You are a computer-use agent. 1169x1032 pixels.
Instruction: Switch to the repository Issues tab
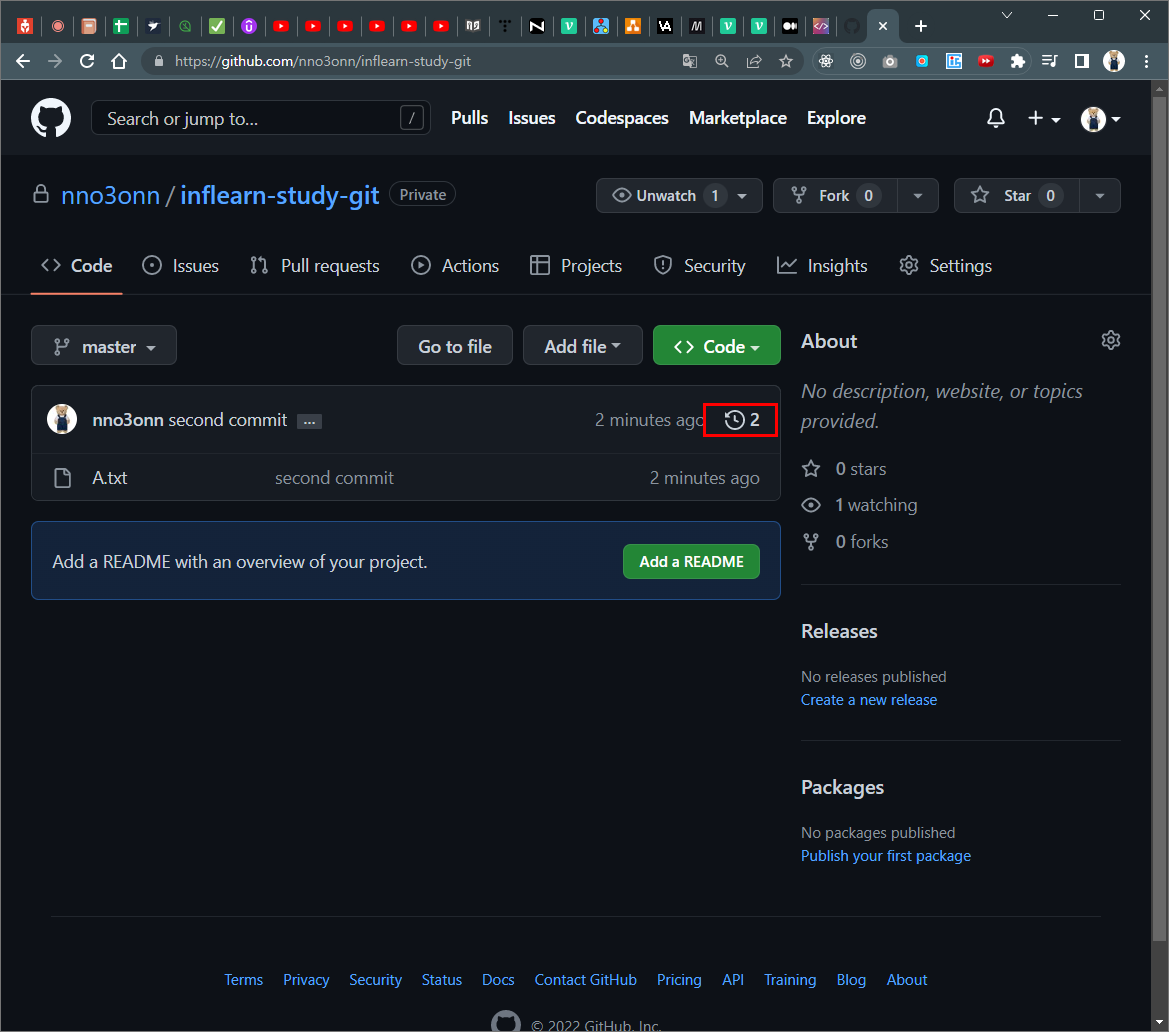pyautogui.click(x=180, y=265)
